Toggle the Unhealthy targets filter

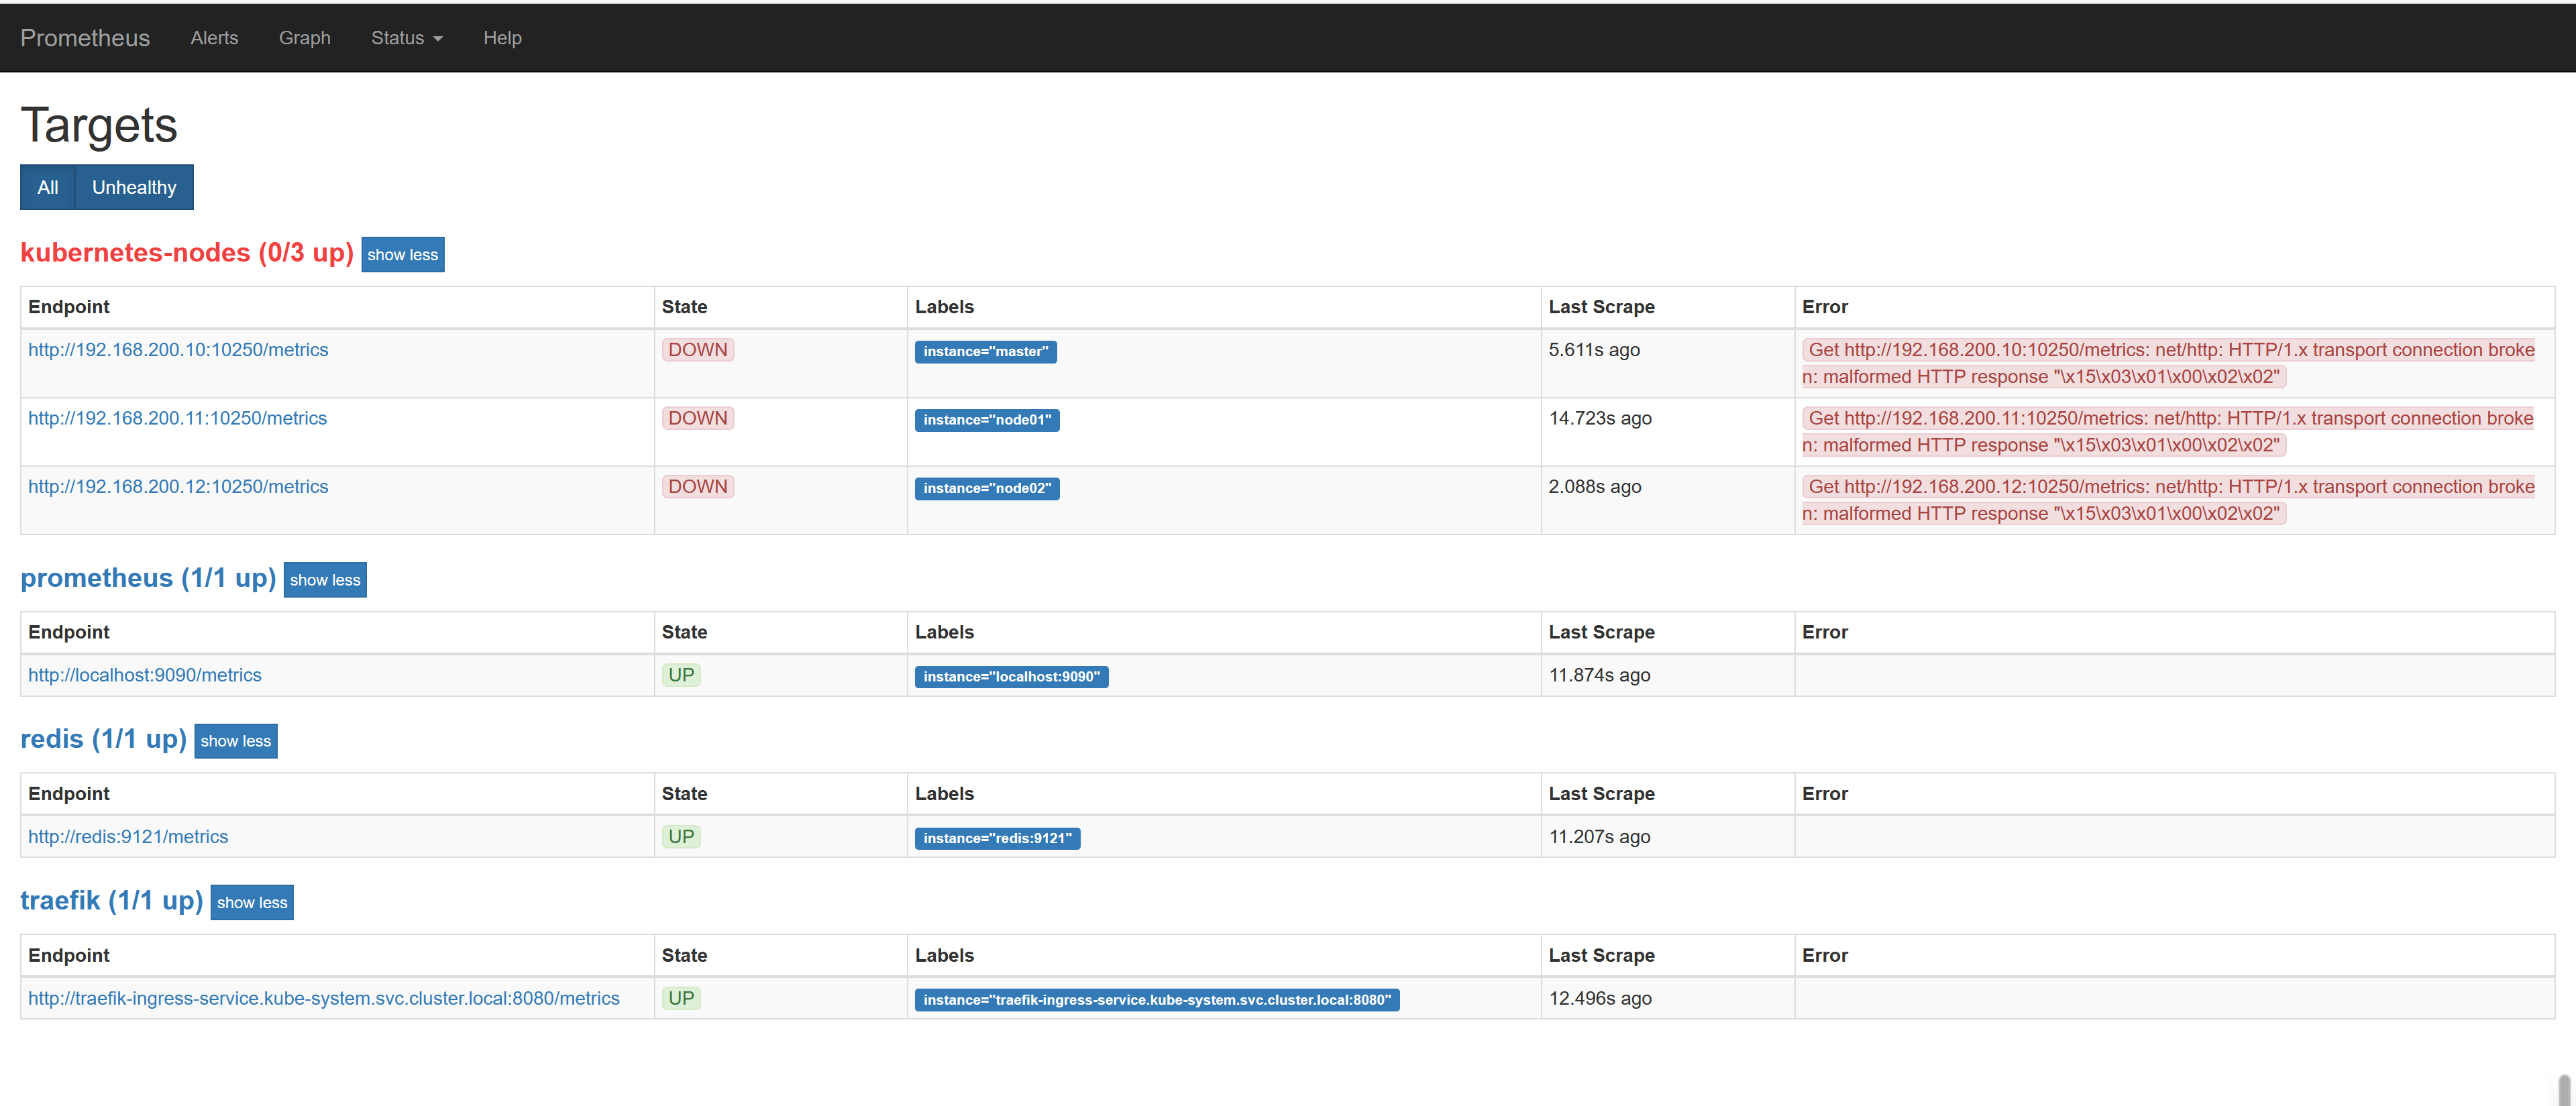134,187
